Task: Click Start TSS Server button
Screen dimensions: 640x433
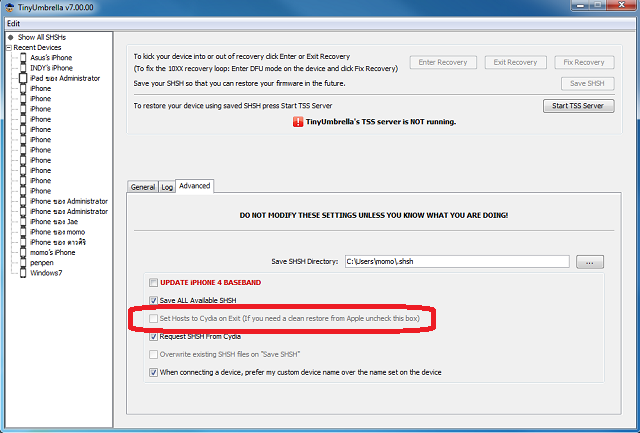Action: tap(578, 106)
